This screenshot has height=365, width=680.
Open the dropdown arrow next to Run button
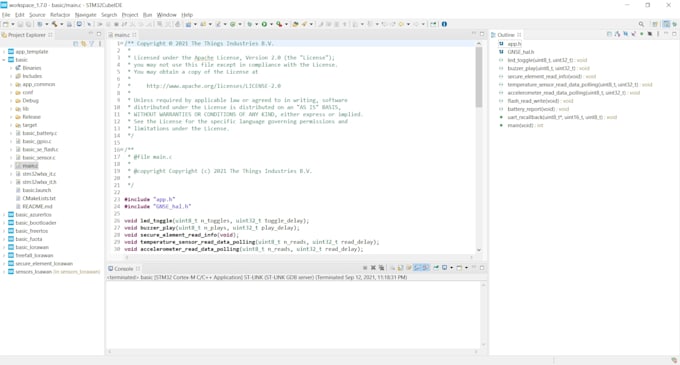[x=271, y=24]
